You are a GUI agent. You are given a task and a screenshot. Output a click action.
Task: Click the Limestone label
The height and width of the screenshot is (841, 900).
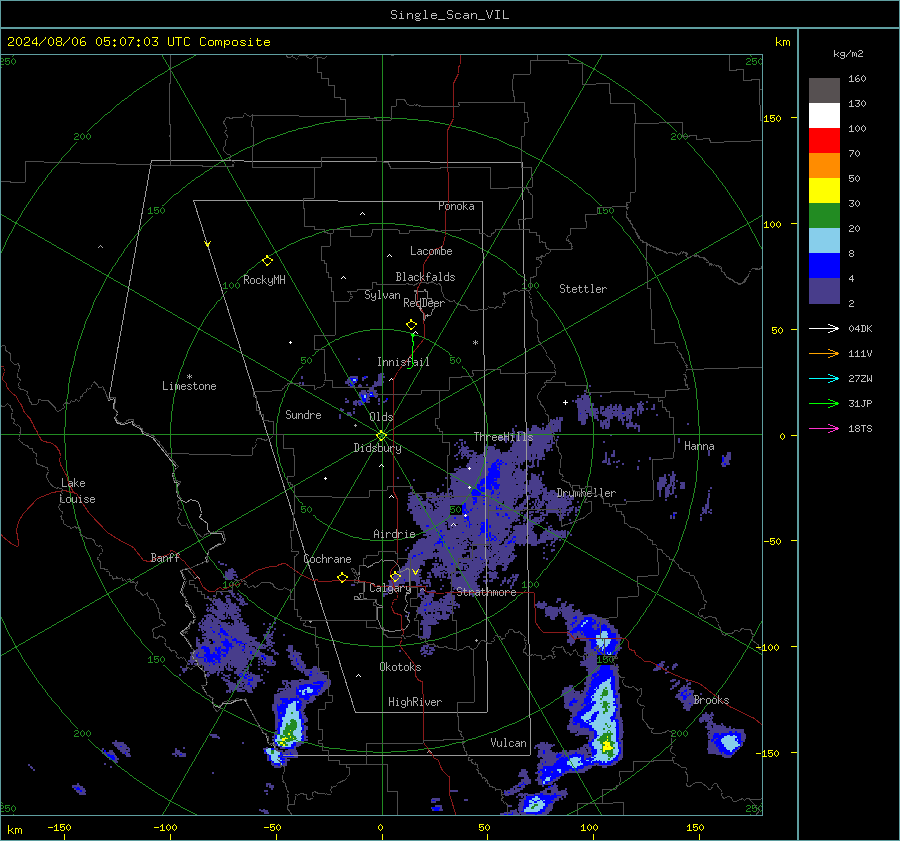(189, 386)
